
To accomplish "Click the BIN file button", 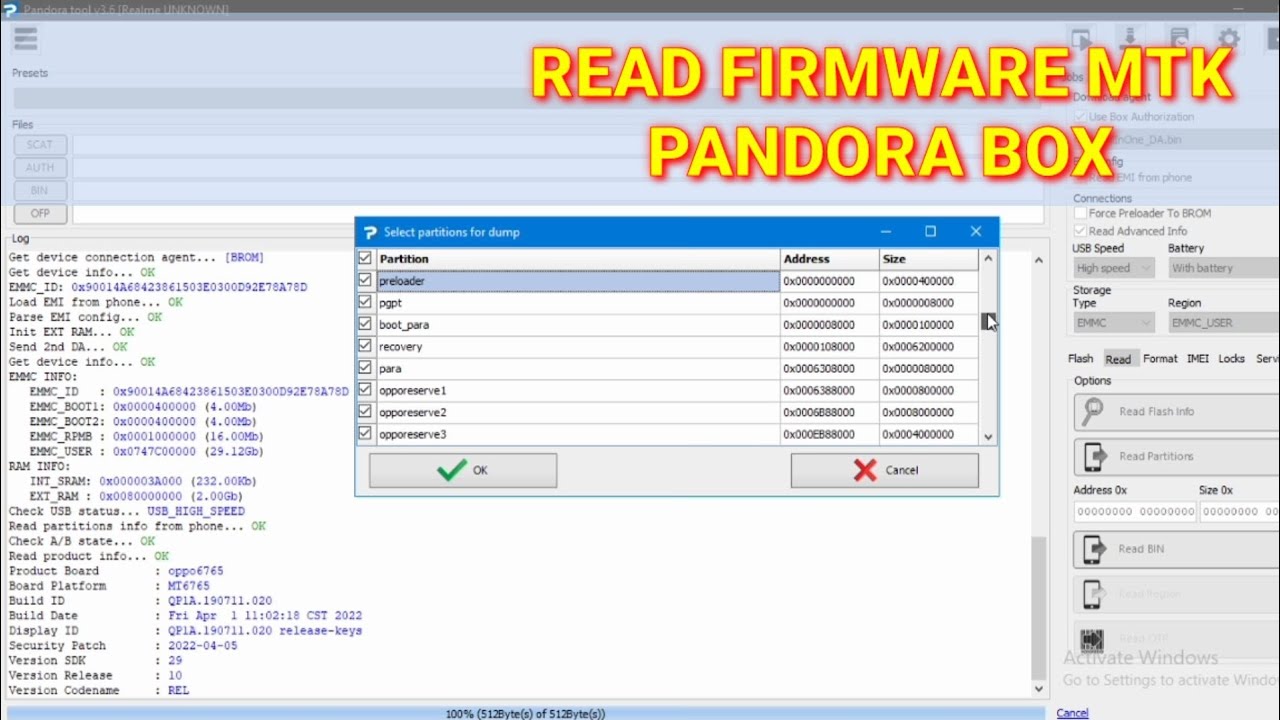I will 40,191.
